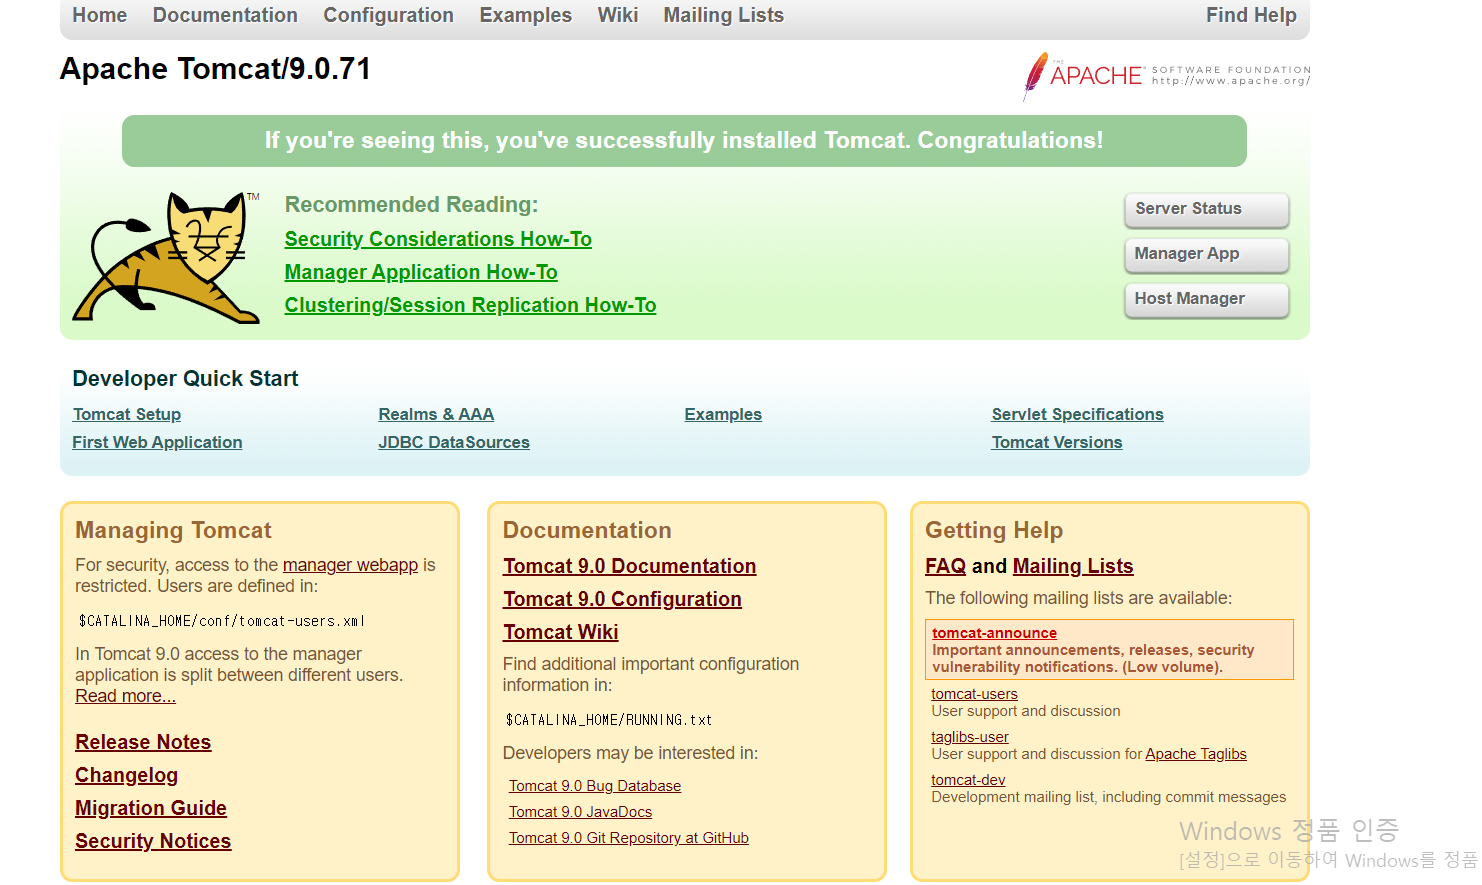Image resolution: width=1482 pixels, height=885 pixels.
Task: Follow the Tomcat Setup link
Action: [127, 414]
